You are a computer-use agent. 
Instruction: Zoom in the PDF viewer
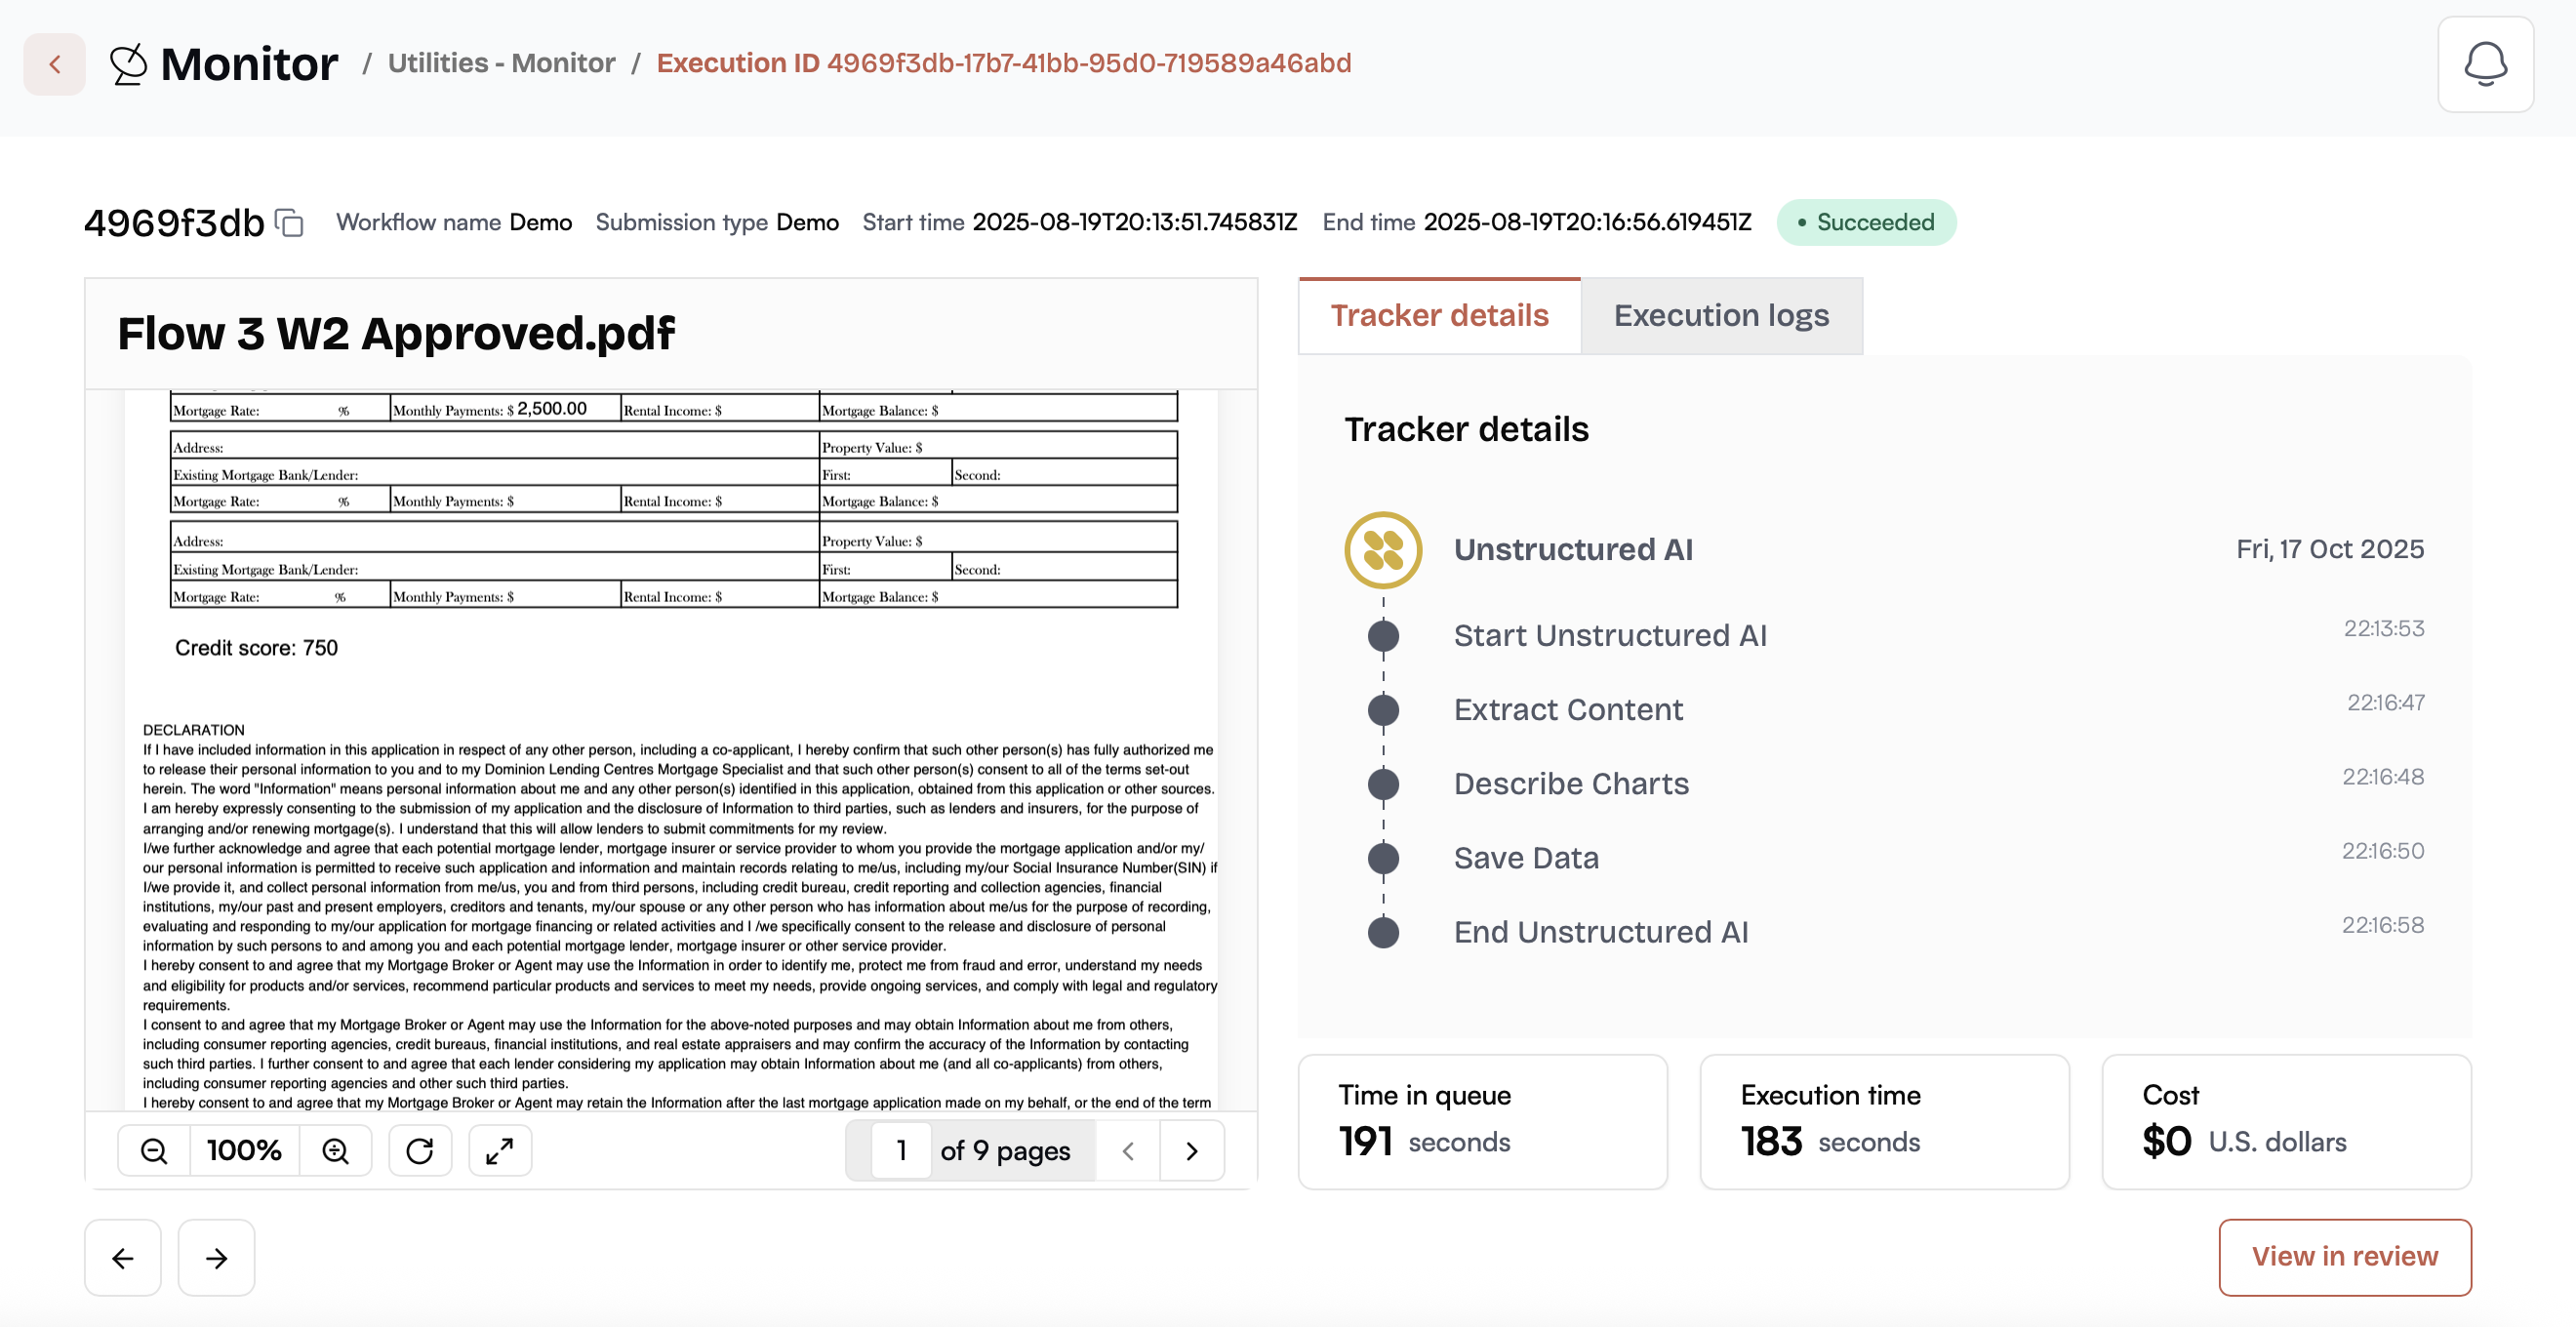coord(336,1151)
